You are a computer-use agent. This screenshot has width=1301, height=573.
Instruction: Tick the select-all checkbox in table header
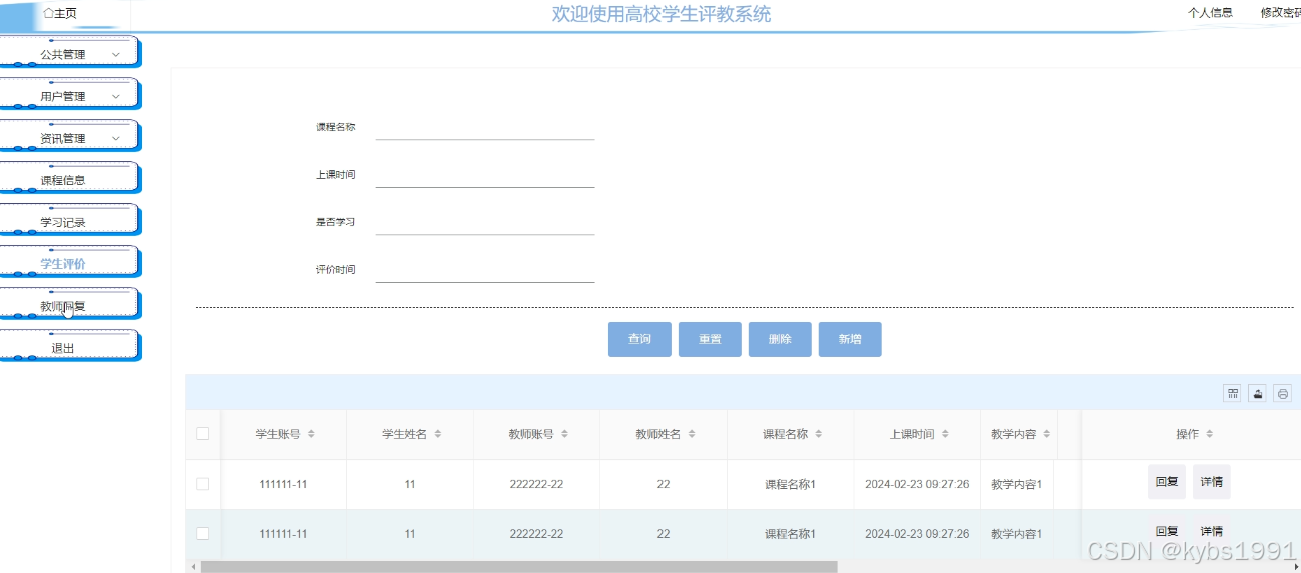coord(203,434)
